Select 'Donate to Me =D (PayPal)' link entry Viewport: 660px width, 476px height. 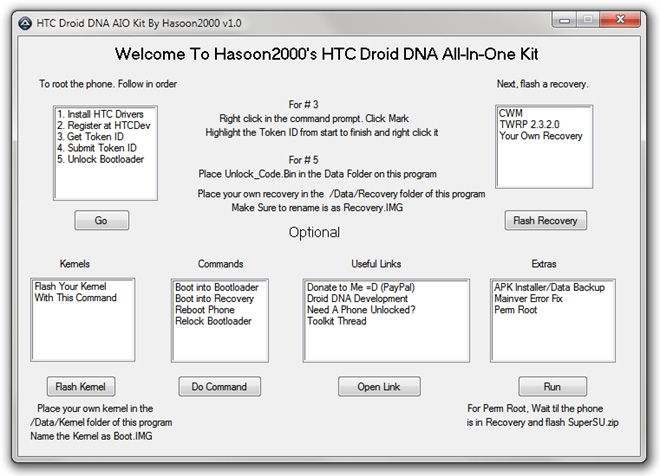361,287
